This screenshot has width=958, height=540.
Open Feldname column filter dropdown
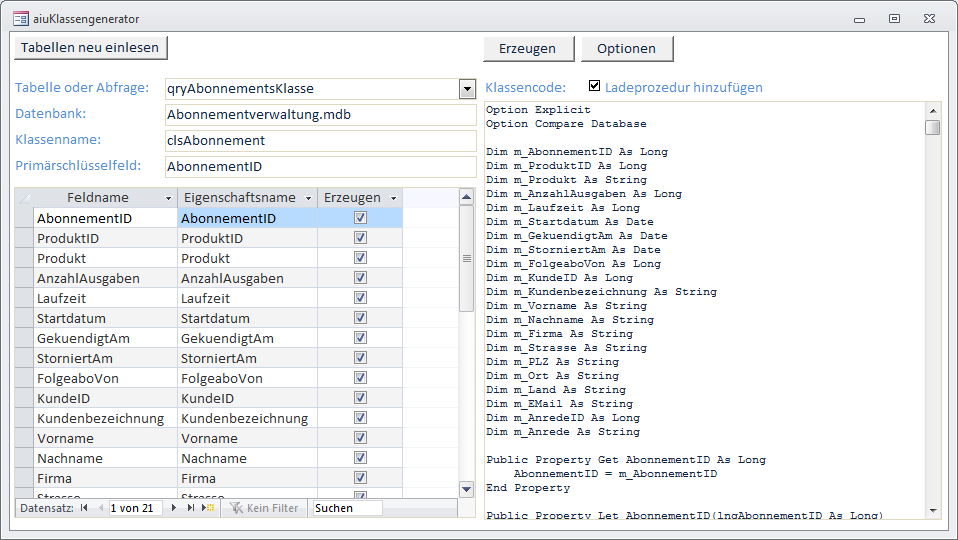coord(166,198)
